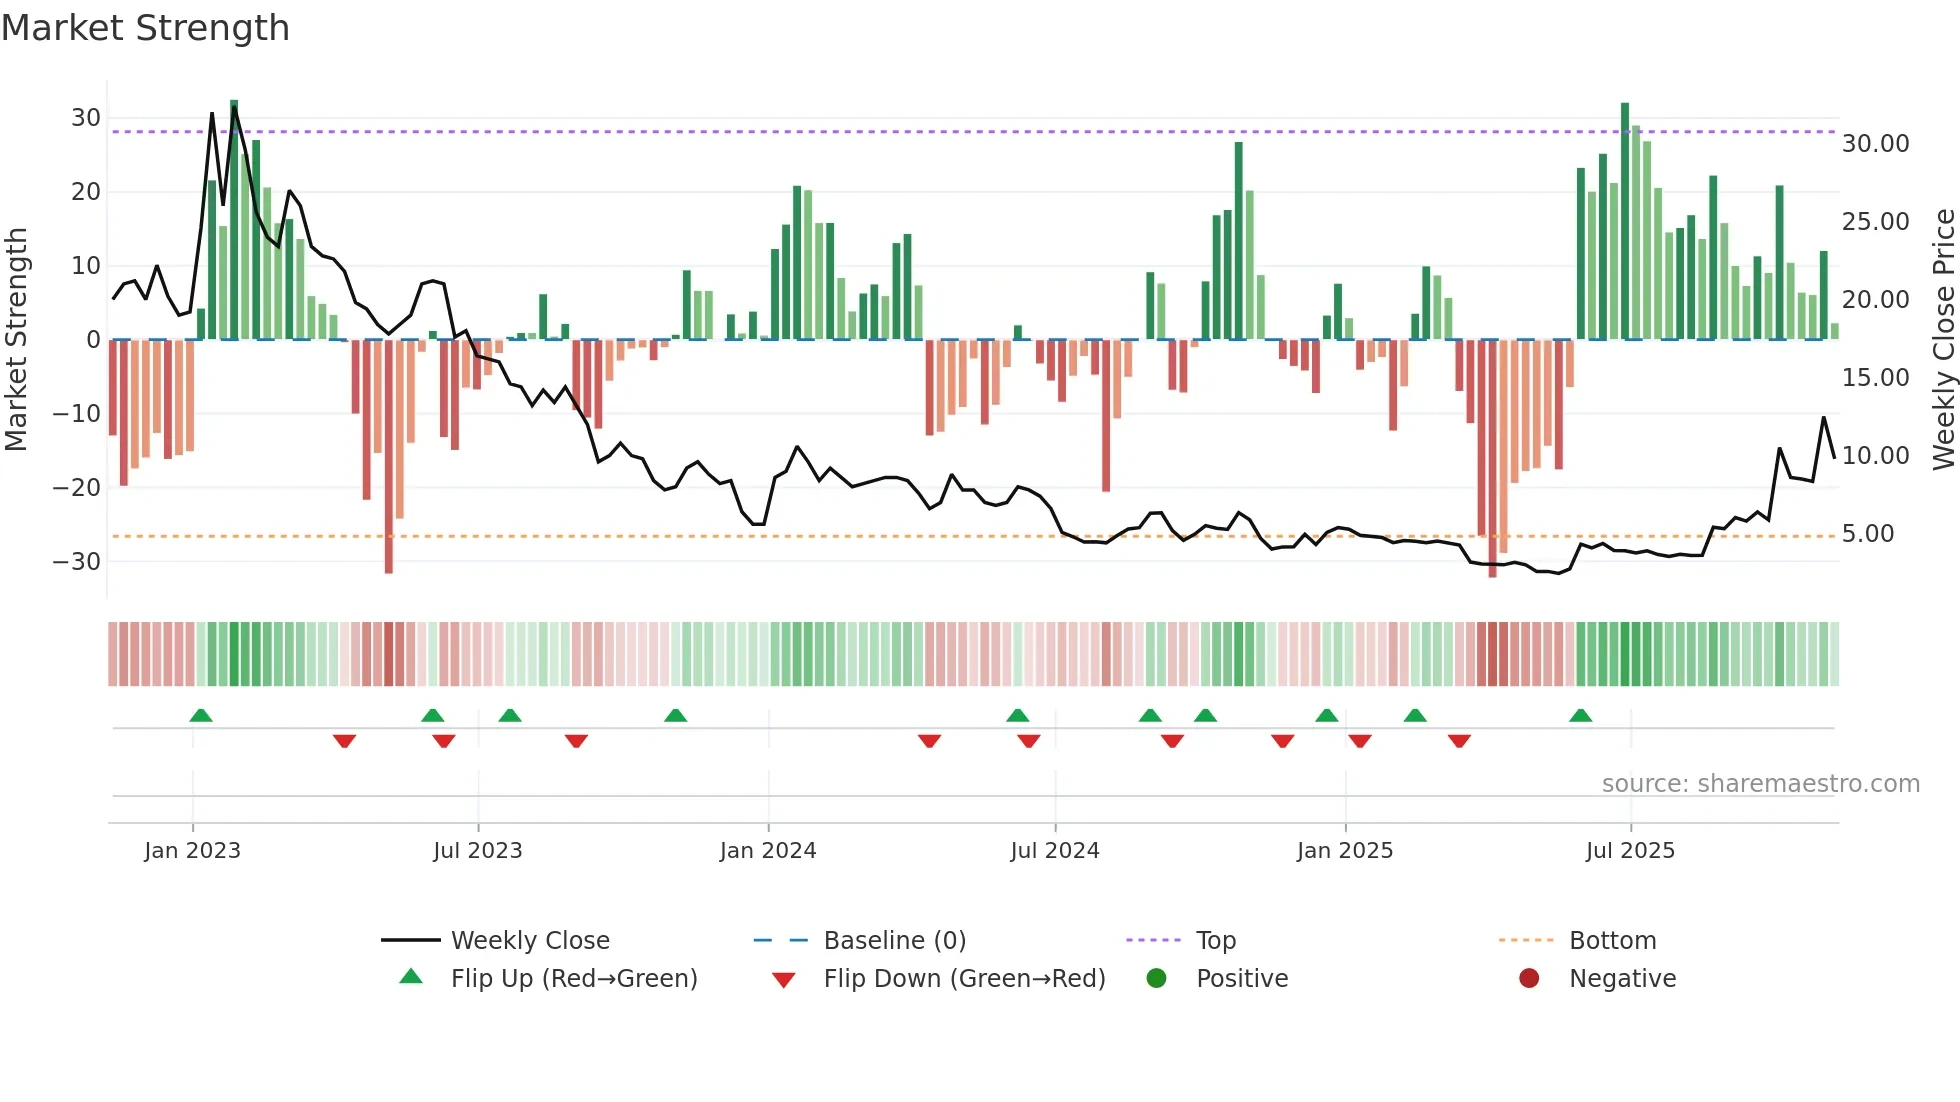Click the Jul 2025 x-axis label

(x=1630, y=851)
